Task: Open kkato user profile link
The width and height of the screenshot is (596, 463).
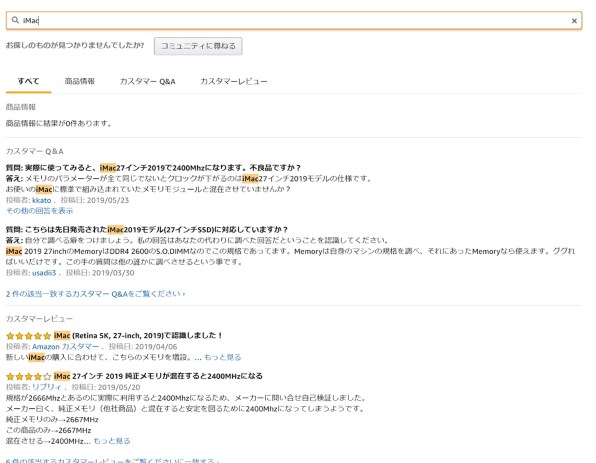Action: point(41,200)
